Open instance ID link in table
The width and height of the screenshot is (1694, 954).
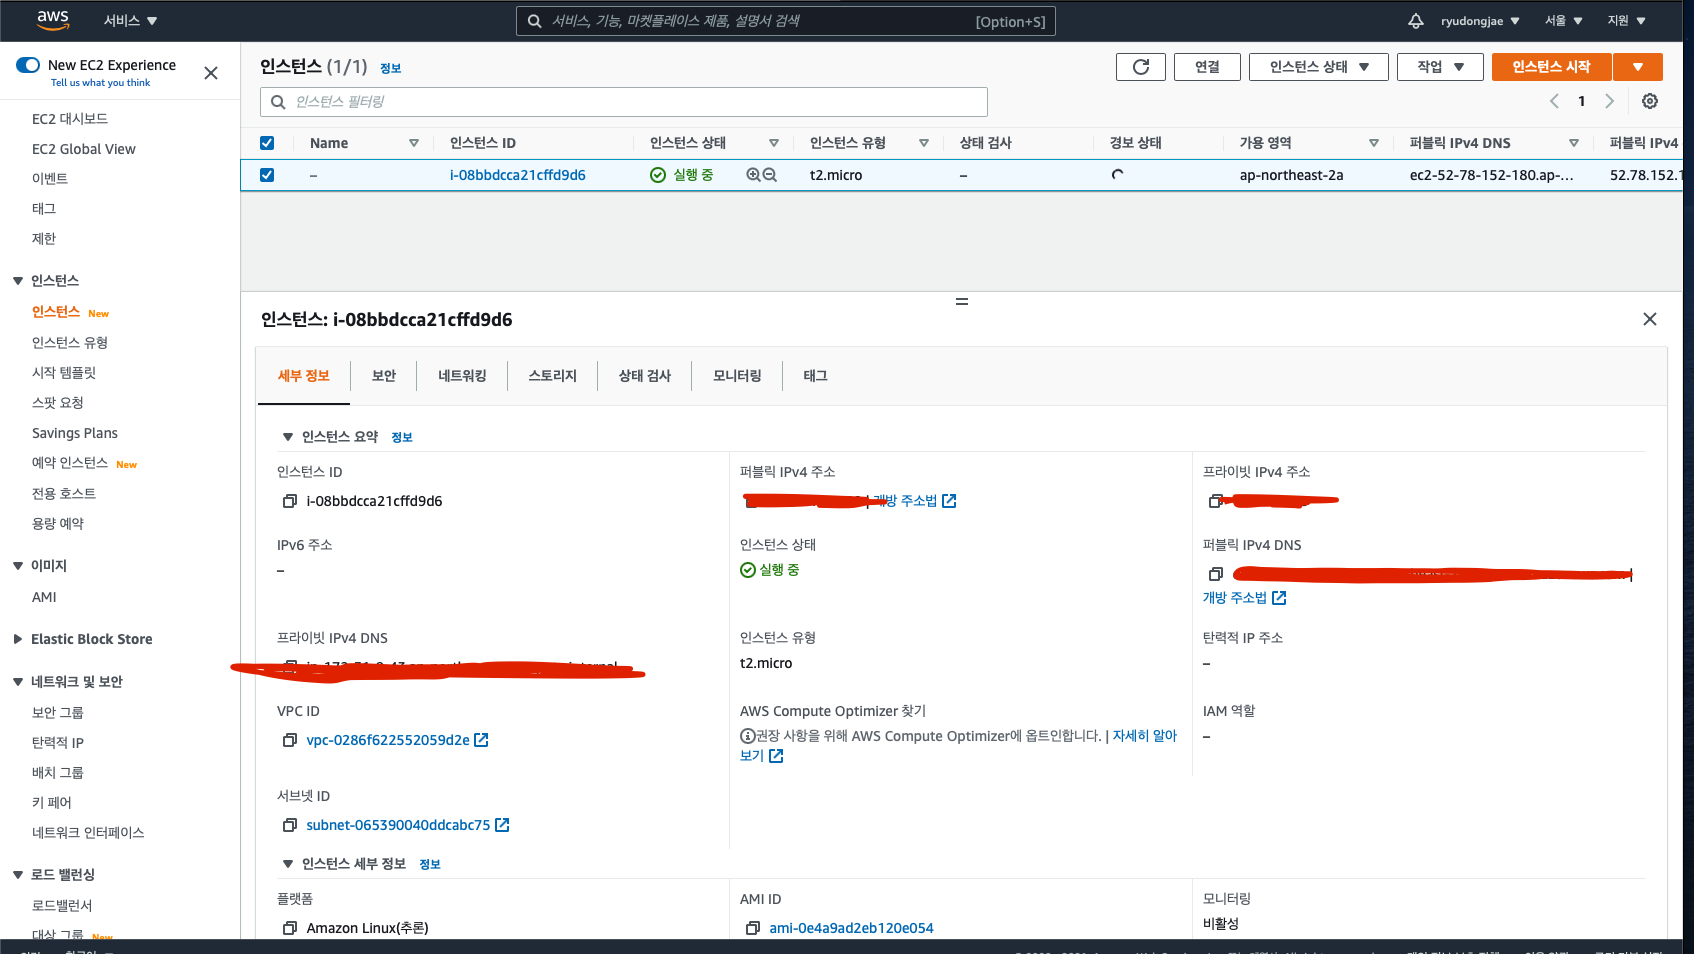pyautogui.click(x=518, y=175)
